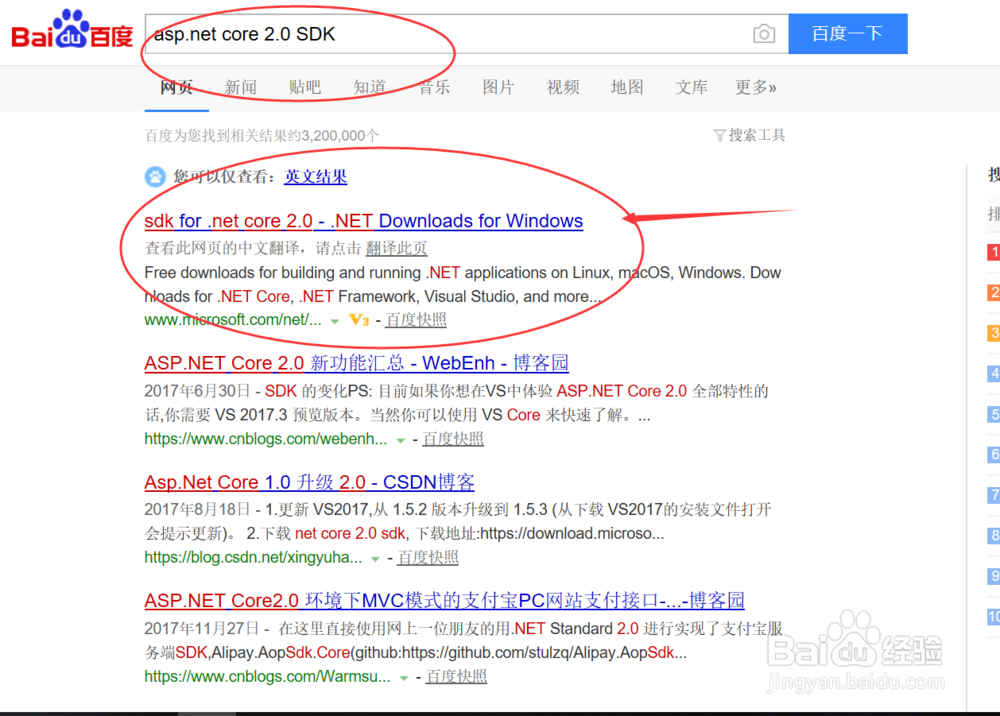Open 百度快照 for cnblogs Warmsu result
Viewport: 1000px width, 716px height.
pos(457,676)
